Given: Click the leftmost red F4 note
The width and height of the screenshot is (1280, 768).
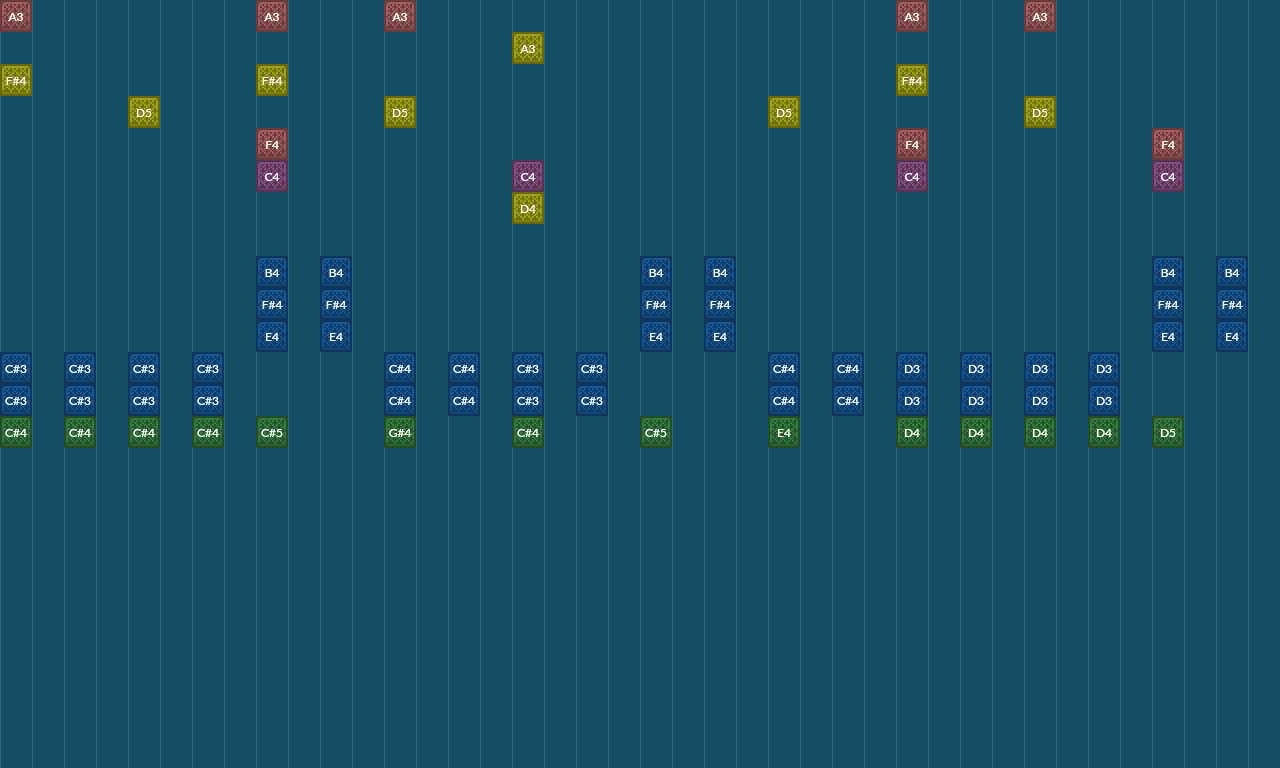Looking at the screenshot, I should [x=272, y=144].
